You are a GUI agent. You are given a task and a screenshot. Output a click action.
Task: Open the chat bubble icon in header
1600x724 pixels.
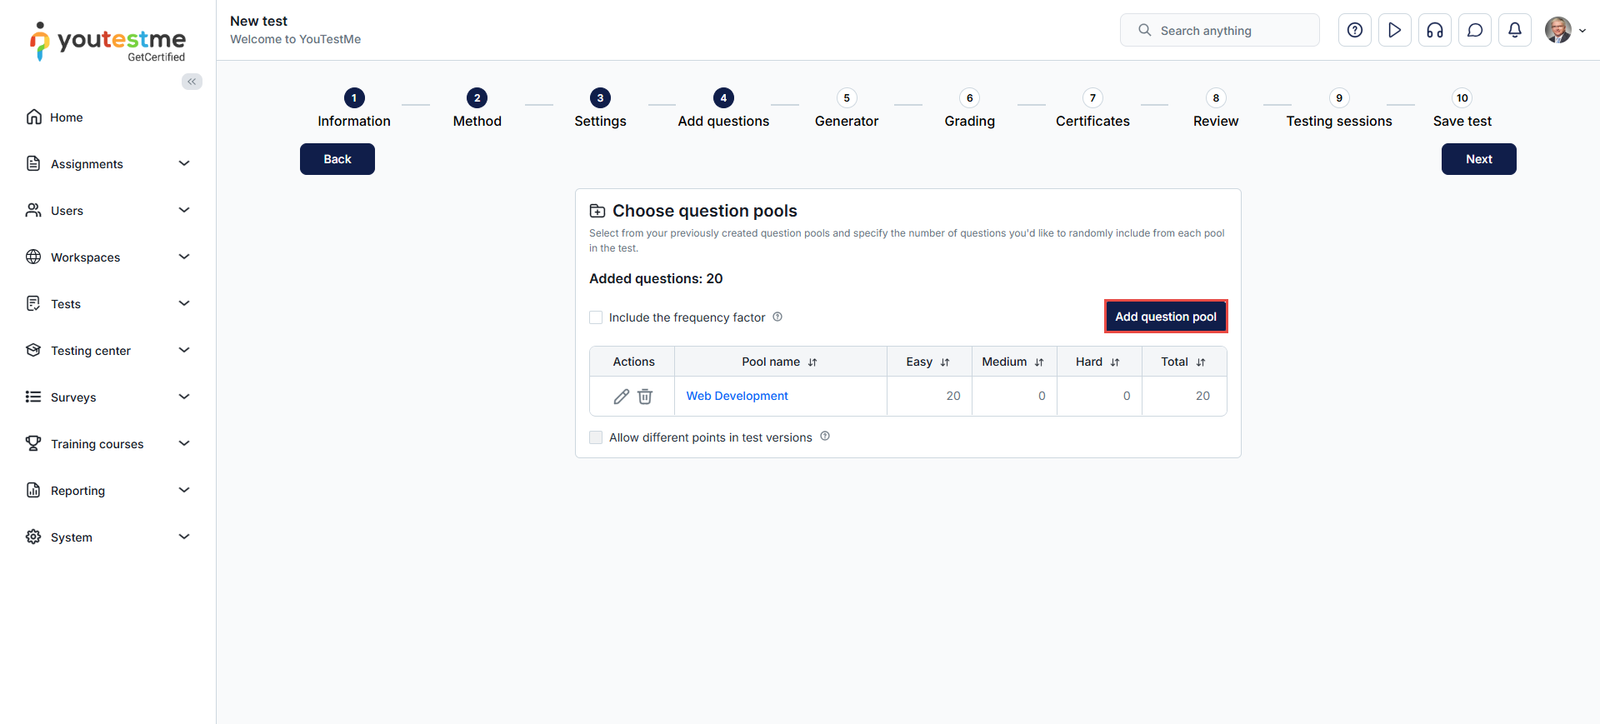tap(1474, 30)
